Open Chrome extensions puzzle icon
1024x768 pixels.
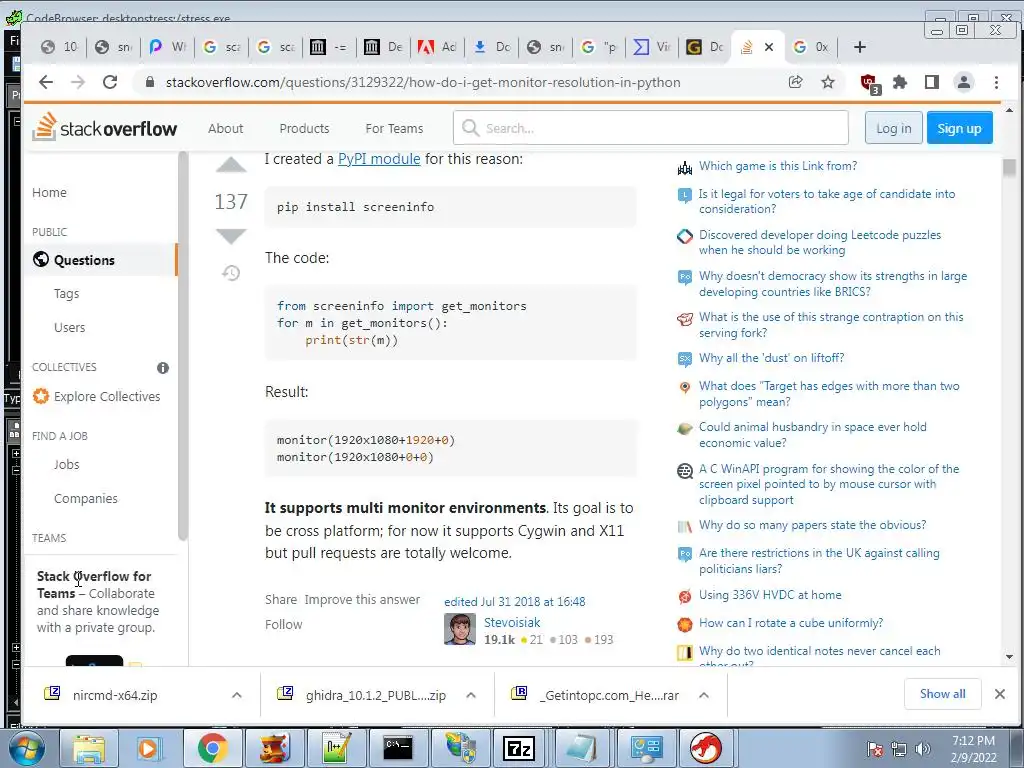tap(900, 82)
